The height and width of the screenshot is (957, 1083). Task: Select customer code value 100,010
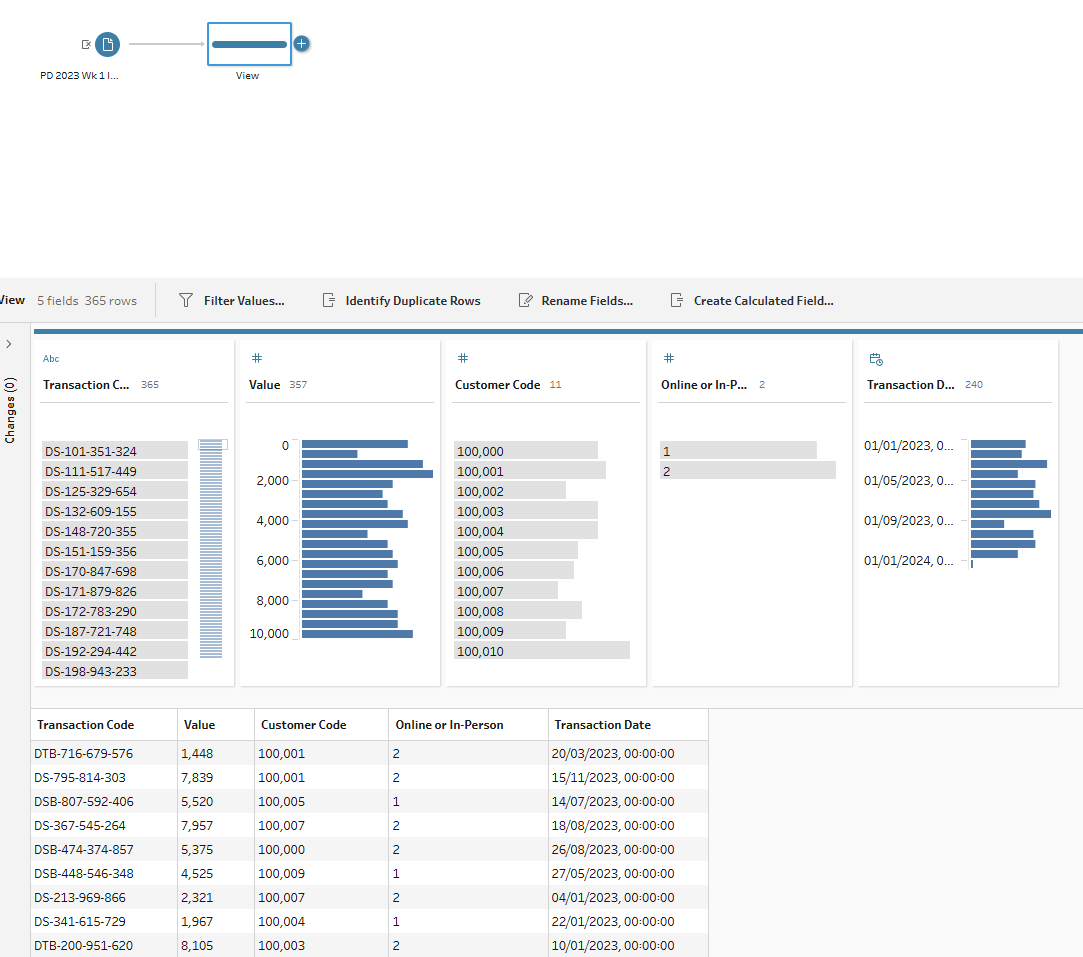(541, 651)
